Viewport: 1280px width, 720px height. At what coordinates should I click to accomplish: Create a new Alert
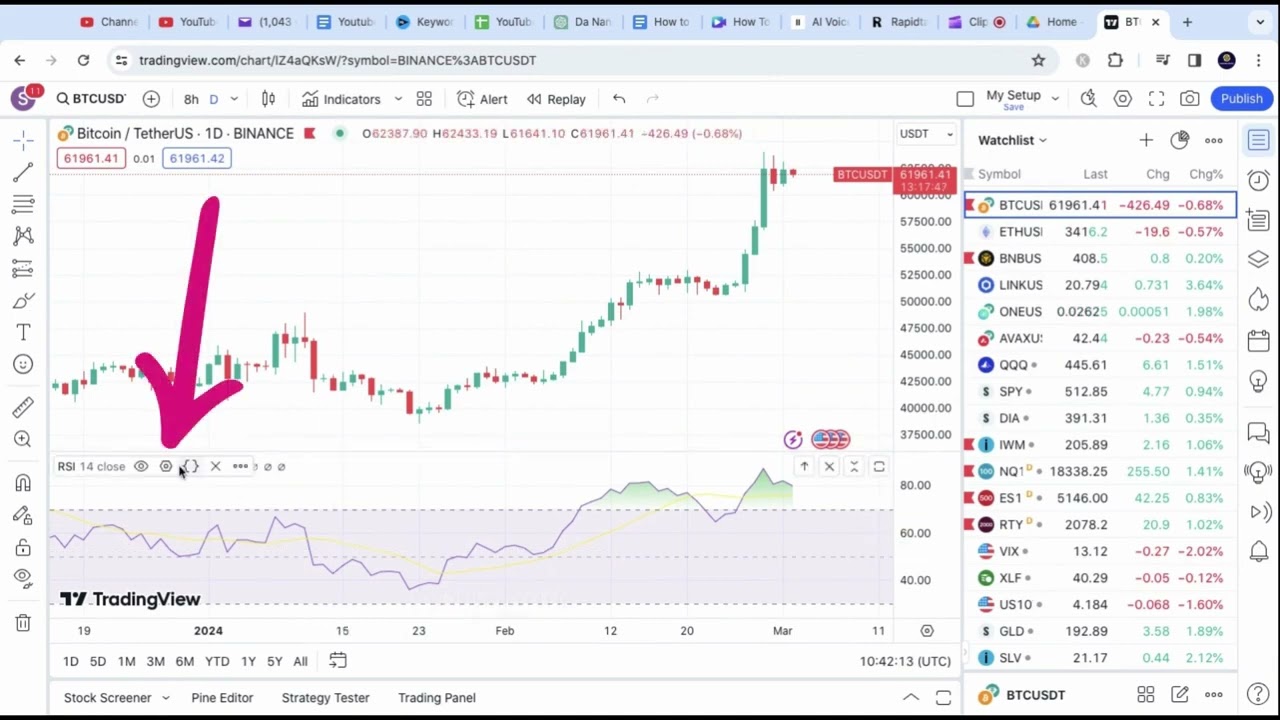(482, 99)
